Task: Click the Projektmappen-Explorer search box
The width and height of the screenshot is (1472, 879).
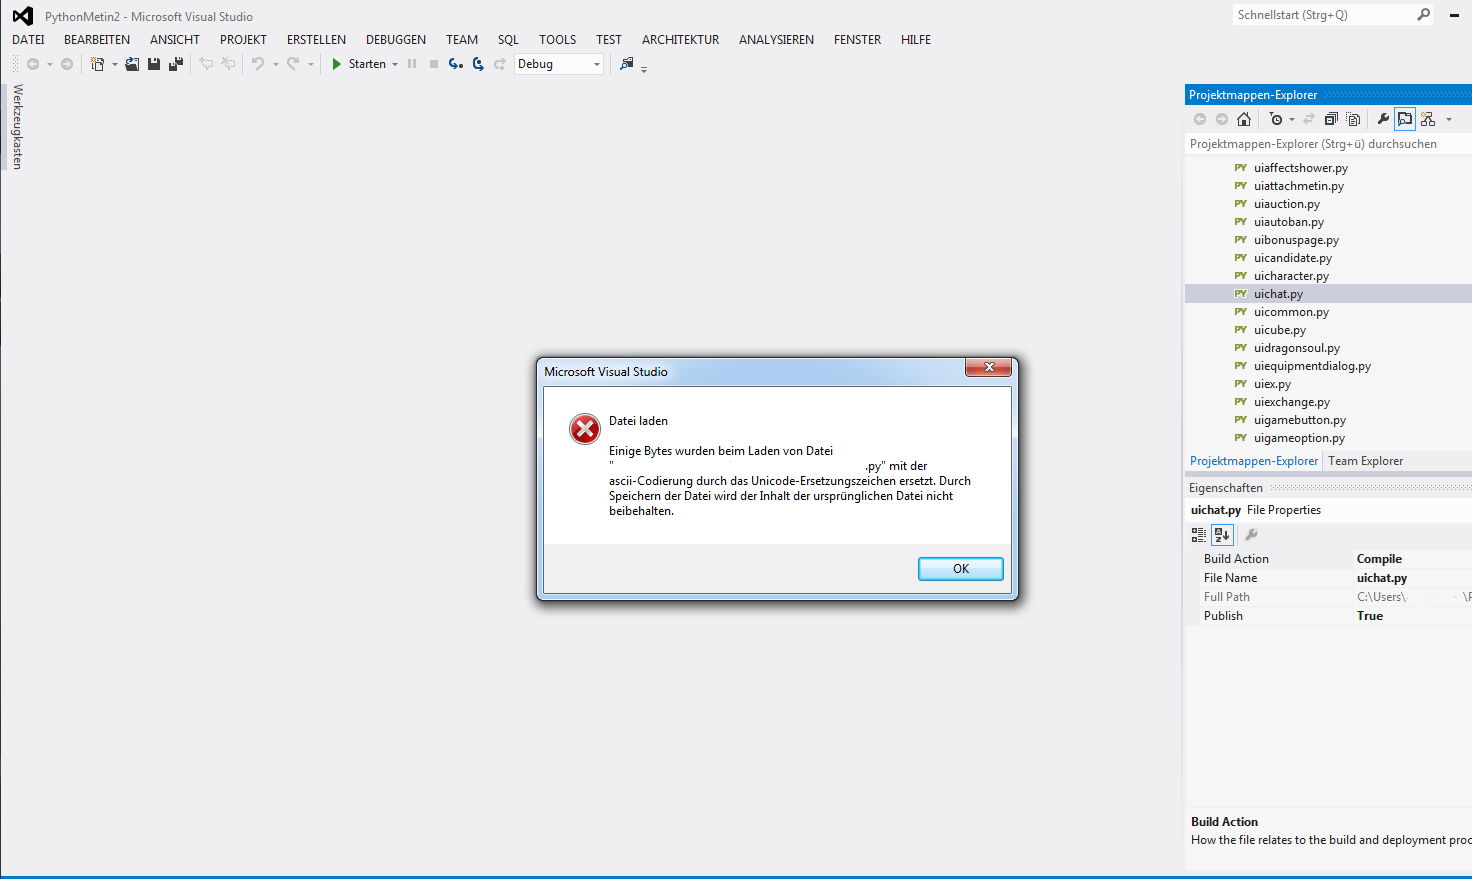Action: [x=1328, y=144]
